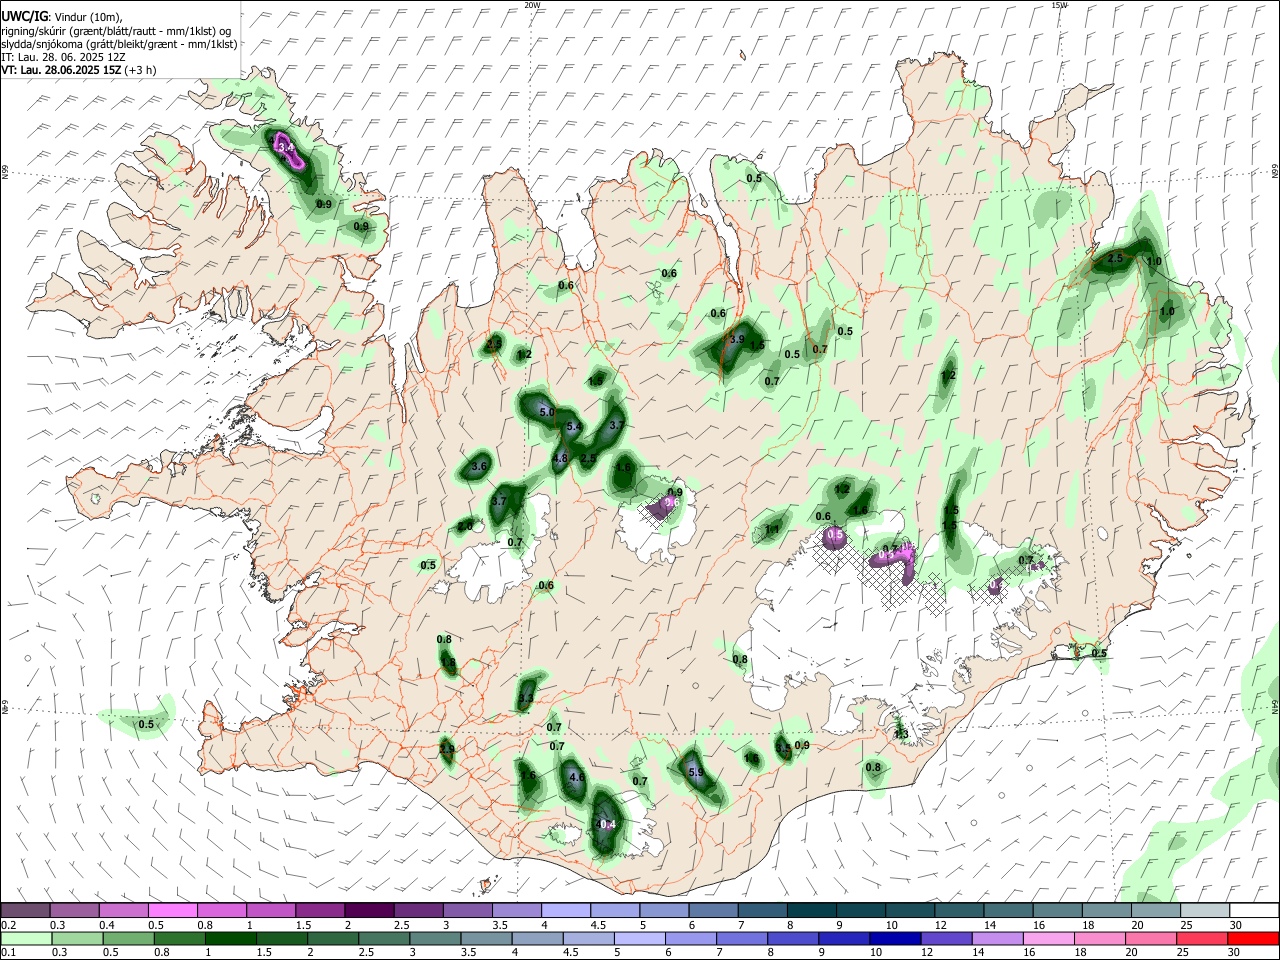Click the 3.9 precipitation value on map
Image resolution: width=1280 pixels, height=960 pixels.
point(738,340)
